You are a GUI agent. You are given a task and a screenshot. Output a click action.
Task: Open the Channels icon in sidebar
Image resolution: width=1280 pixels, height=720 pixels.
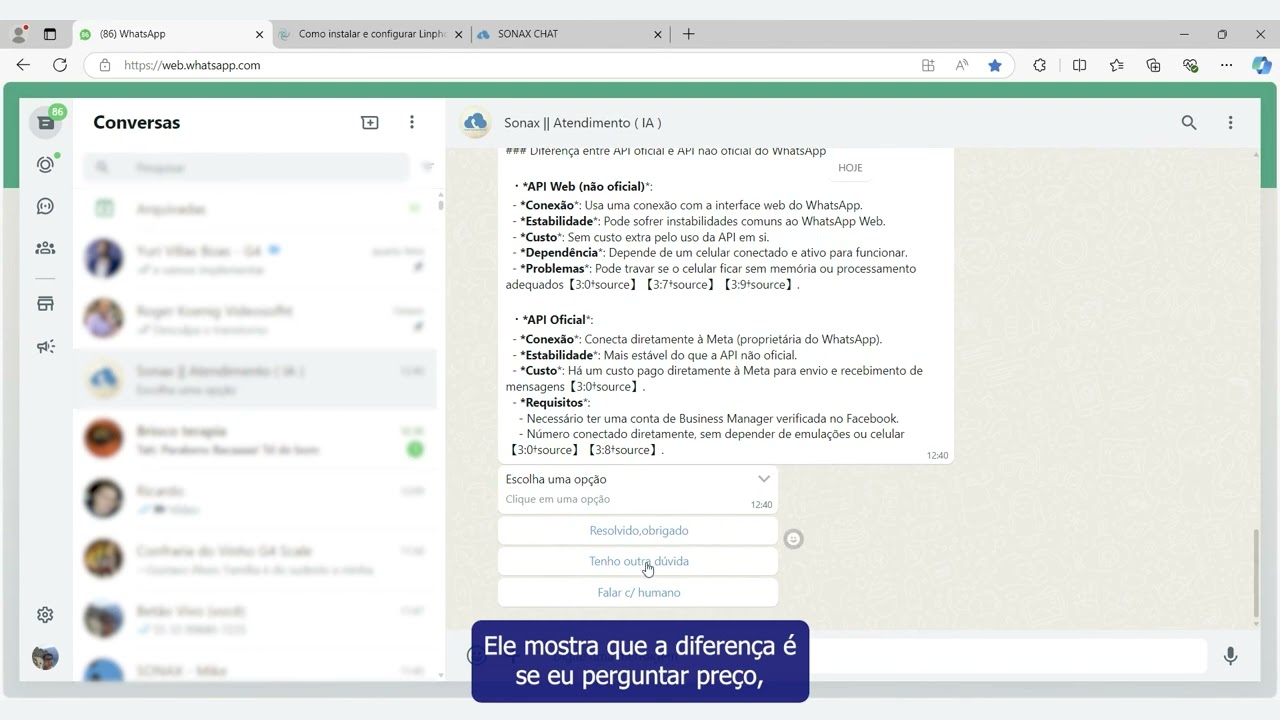click(x=45, y=206)
